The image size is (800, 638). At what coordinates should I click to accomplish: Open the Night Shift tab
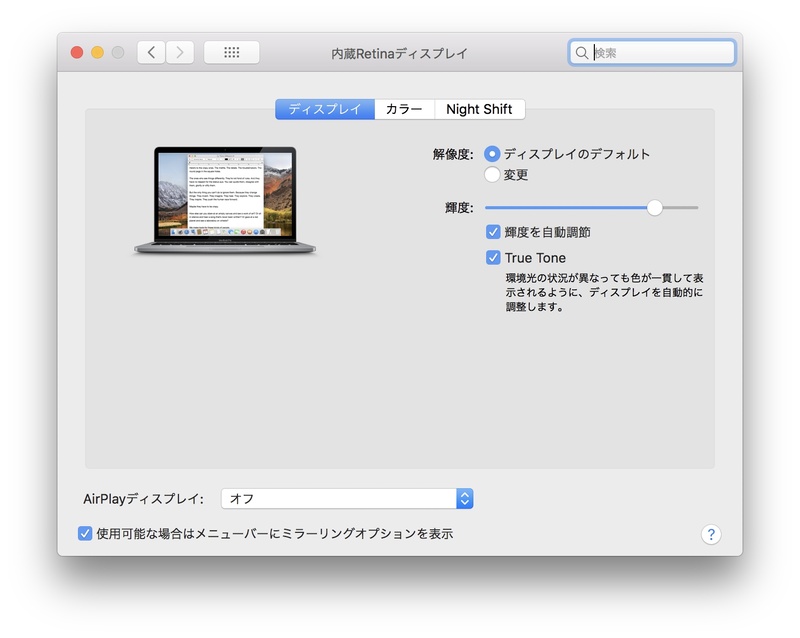(480, 109)
